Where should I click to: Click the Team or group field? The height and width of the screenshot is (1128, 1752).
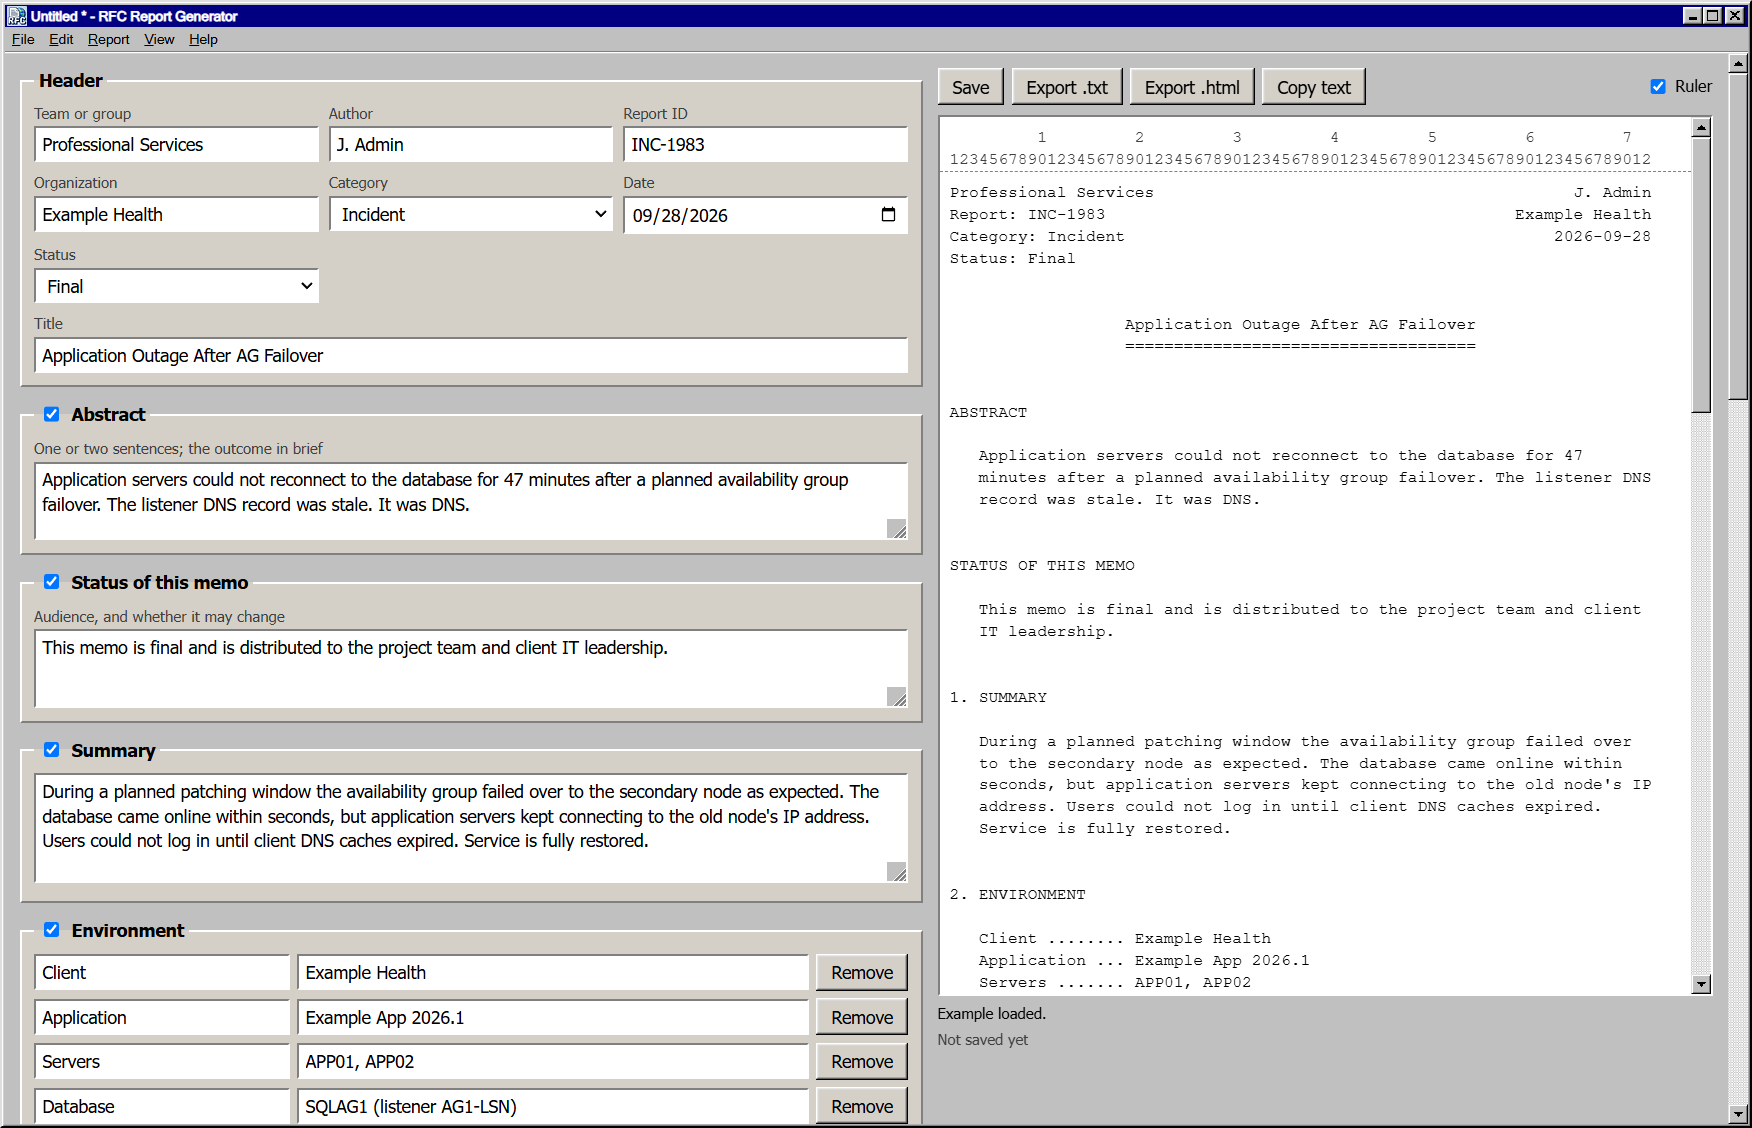[176, 145]
